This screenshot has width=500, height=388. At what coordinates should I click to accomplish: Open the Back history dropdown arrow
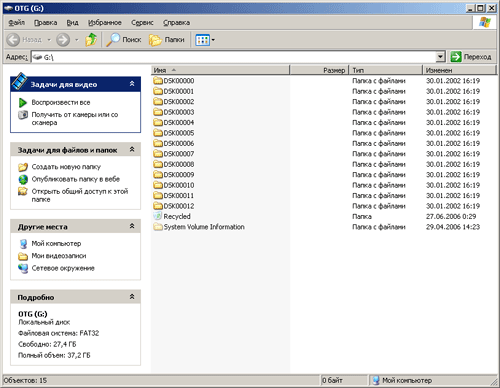click(49, 40)
